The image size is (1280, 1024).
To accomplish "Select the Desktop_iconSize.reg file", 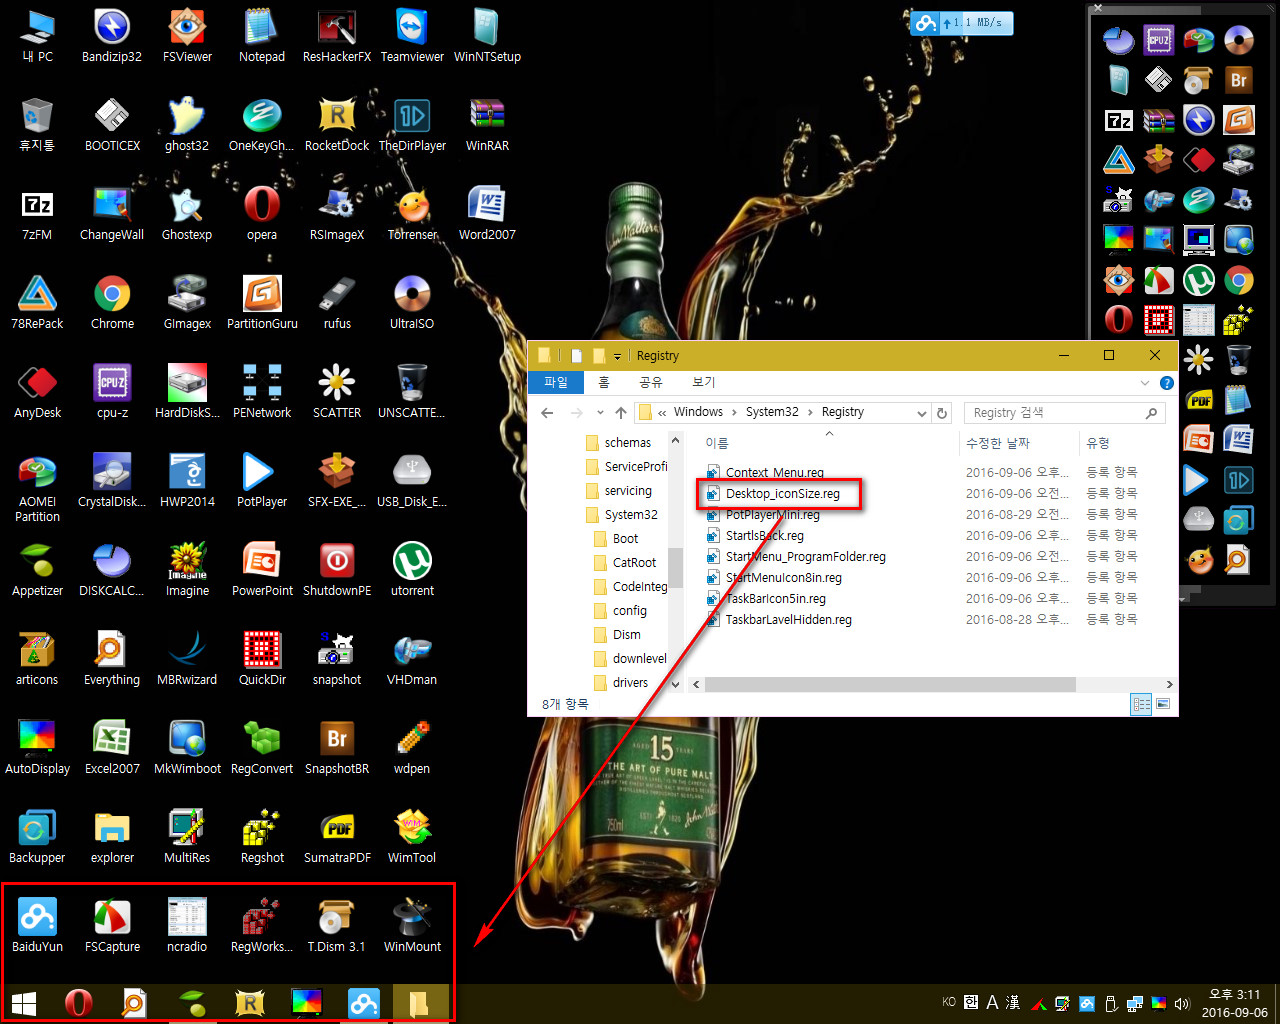I will (x=783, y=493).
